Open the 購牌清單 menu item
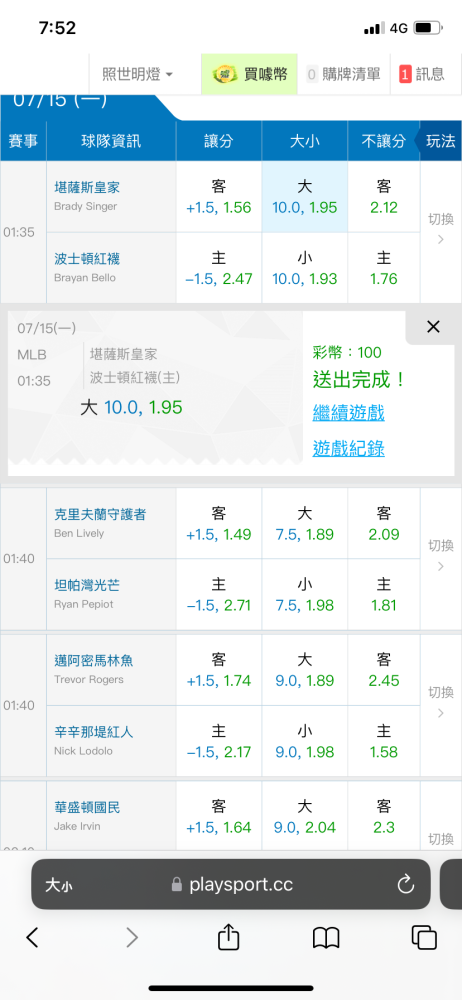The width and height of the screenshot is (462, 1000). 344,74
